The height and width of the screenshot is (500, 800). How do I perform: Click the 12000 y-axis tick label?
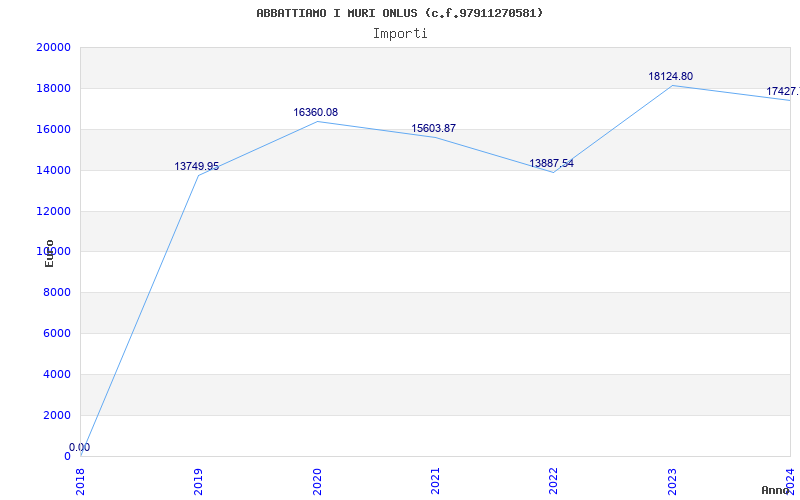tap(53, 211)
